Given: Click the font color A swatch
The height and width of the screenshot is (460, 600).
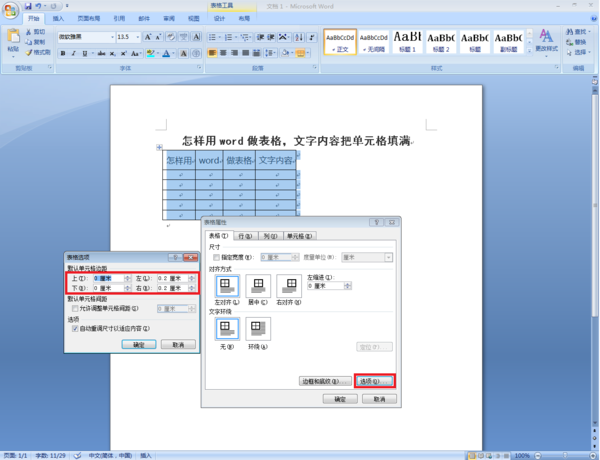Looking at the screenshot, I should coord(166,54).
